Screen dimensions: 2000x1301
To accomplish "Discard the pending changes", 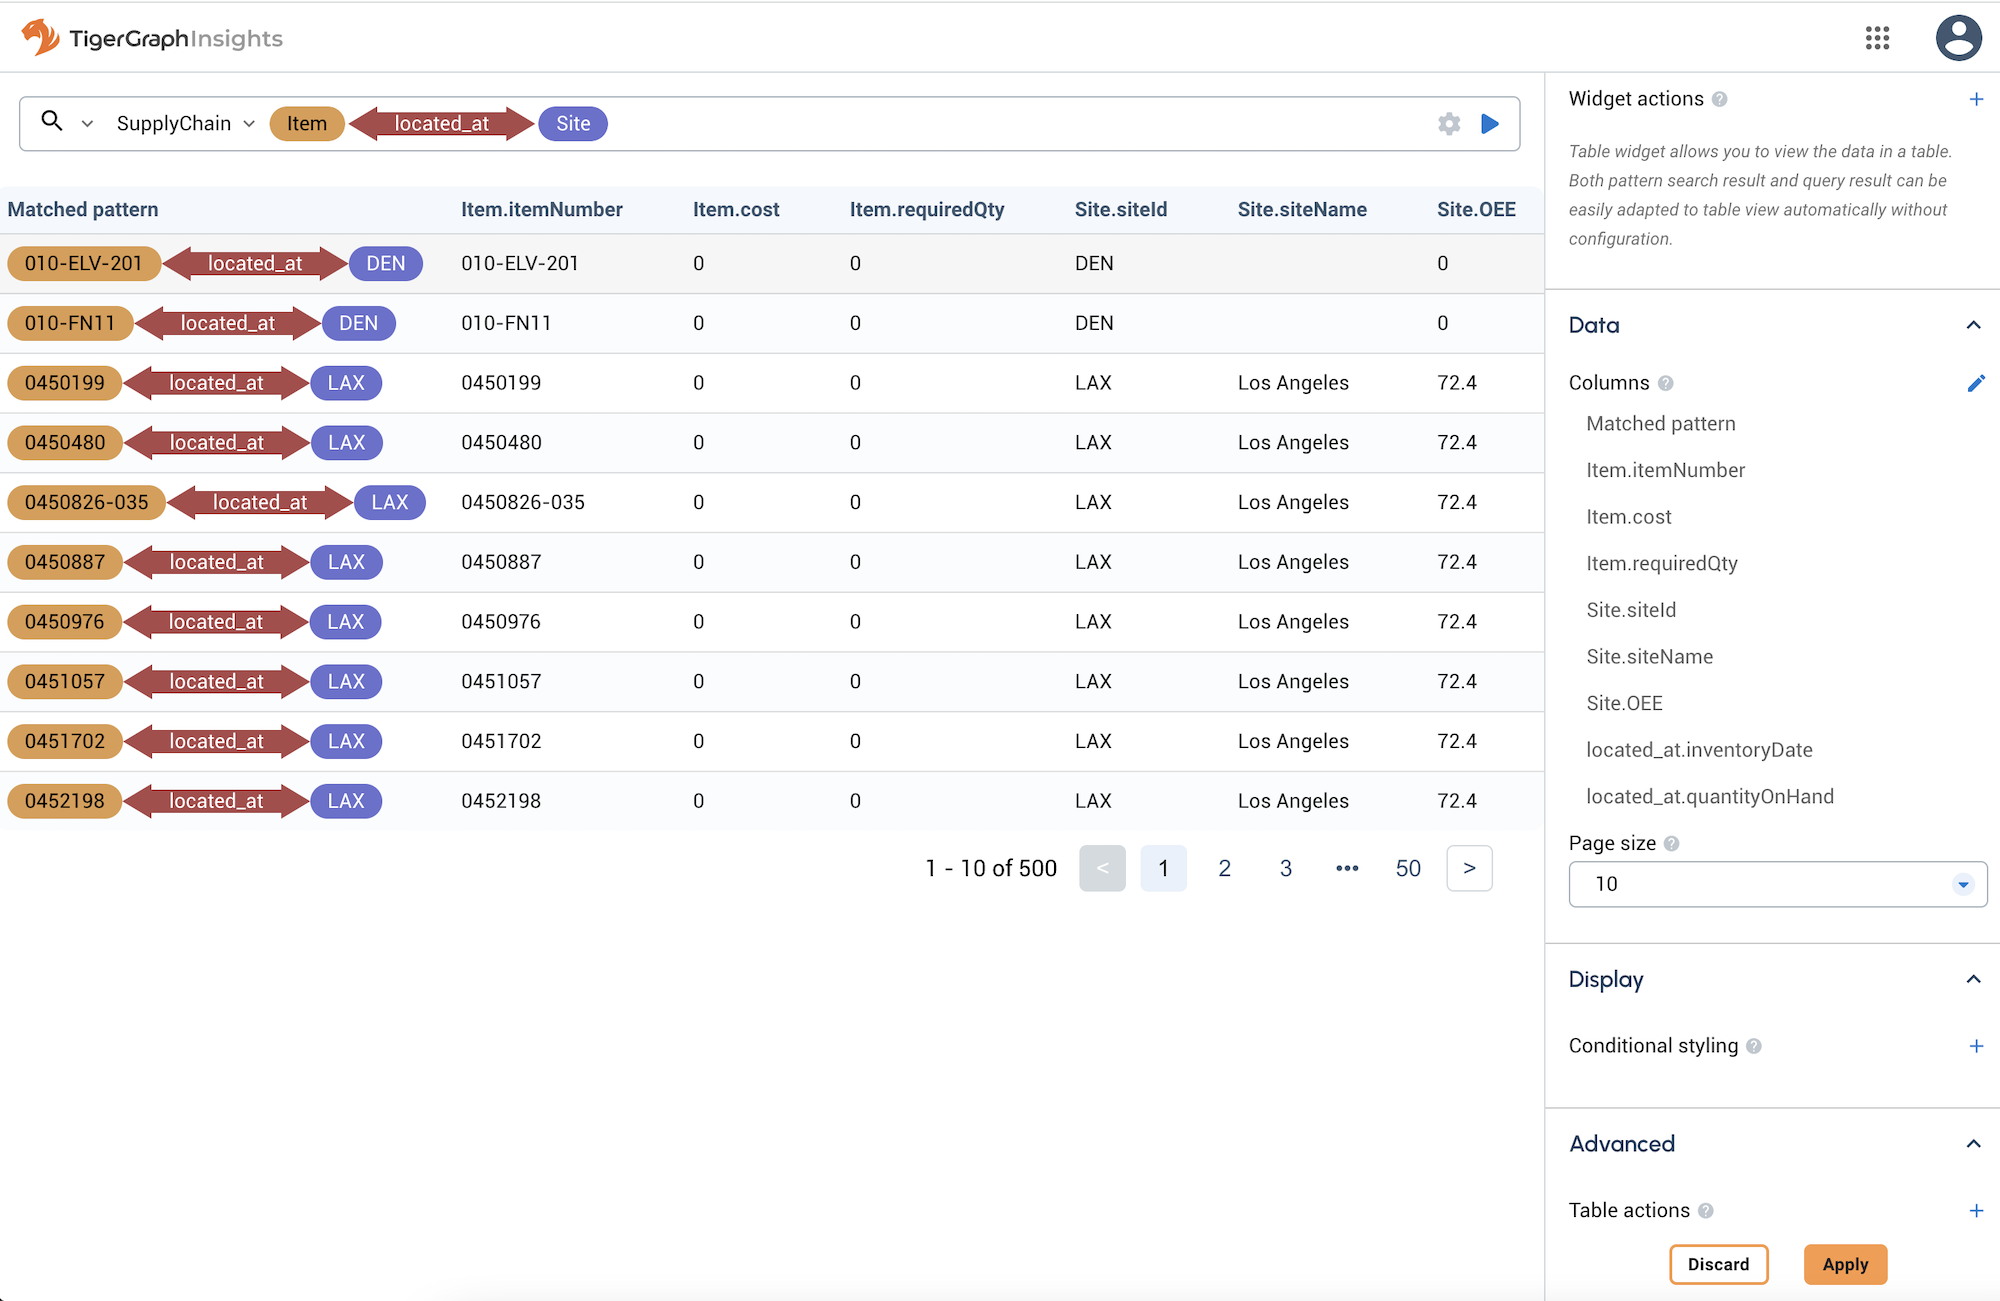I will click(x=1719, y=1264).
